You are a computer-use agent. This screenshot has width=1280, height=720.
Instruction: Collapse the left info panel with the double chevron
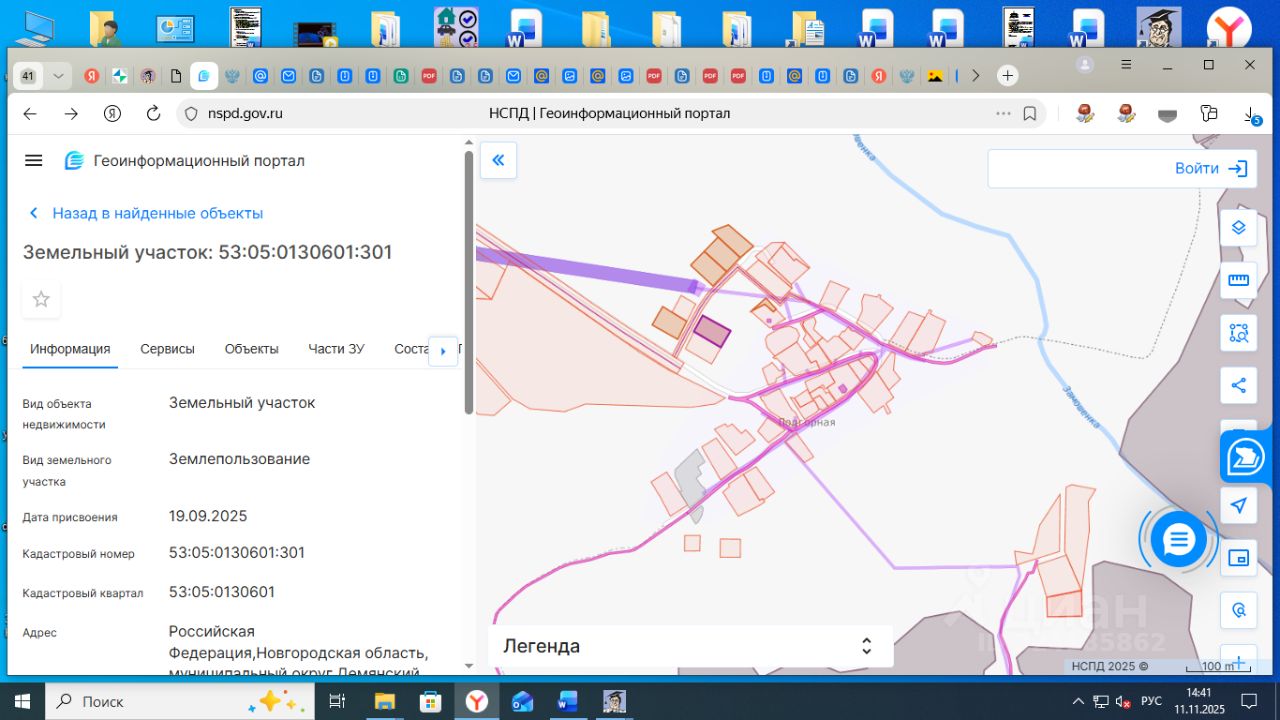[498, 160]
